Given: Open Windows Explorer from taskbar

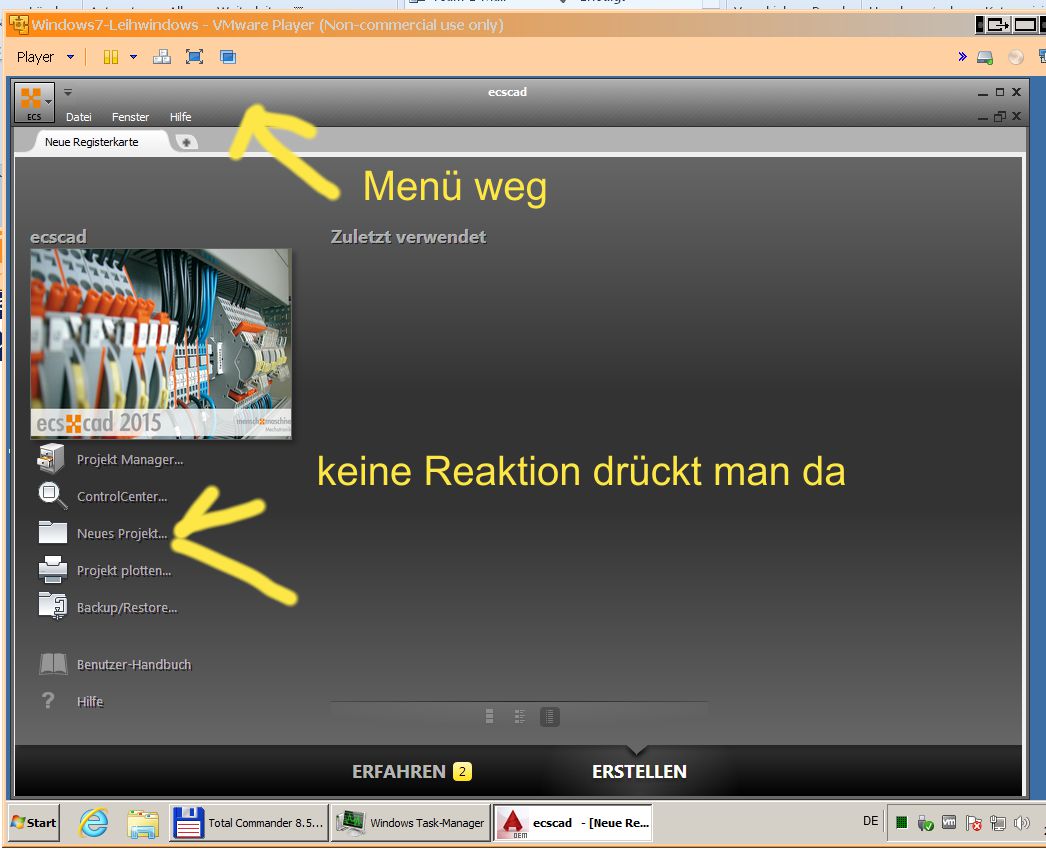Looking at the screenshot, I should (143, 824).
